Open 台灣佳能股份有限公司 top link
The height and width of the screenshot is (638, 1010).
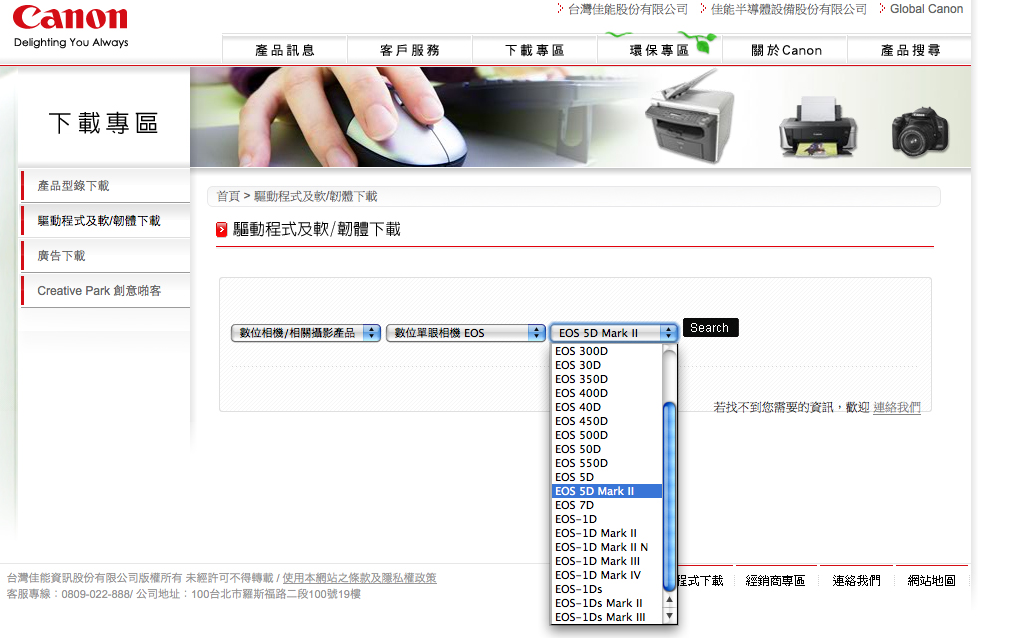tap(627, 9)
